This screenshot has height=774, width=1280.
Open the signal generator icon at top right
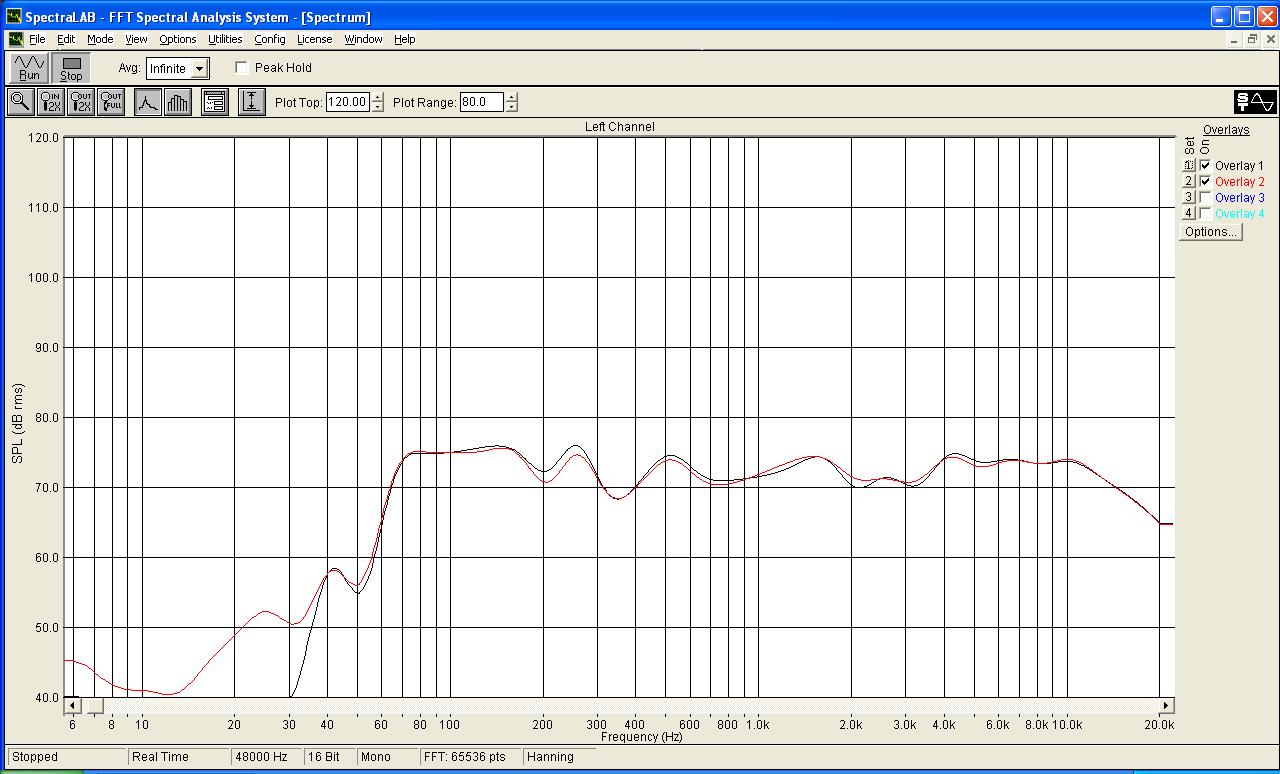click(1255, 102)
